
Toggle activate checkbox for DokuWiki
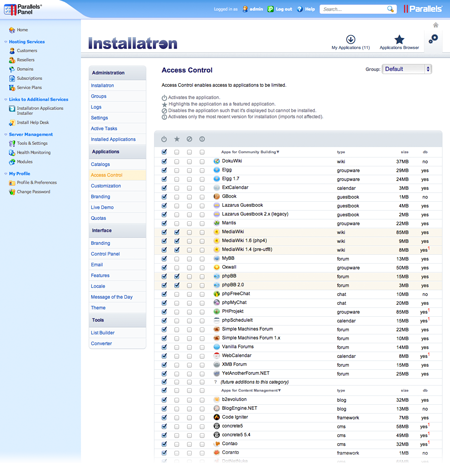pos(164,161)
